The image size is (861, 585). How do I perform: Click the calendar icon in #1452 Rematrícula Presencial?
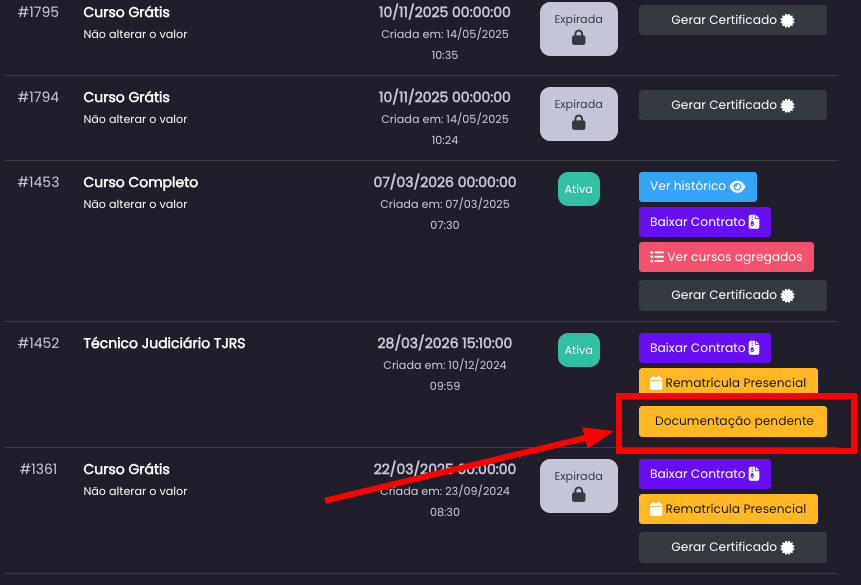click(x=656, y=383)
